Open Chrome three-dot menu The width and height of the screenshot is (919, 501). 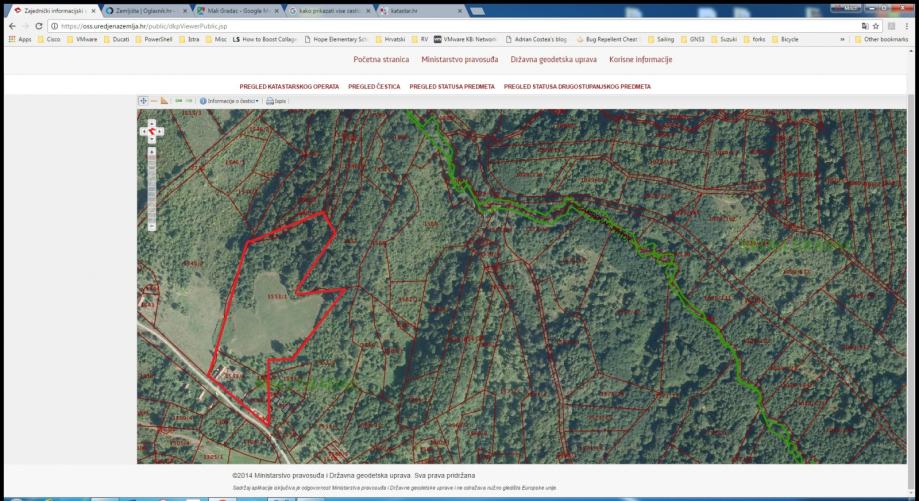tap(906, 26)
